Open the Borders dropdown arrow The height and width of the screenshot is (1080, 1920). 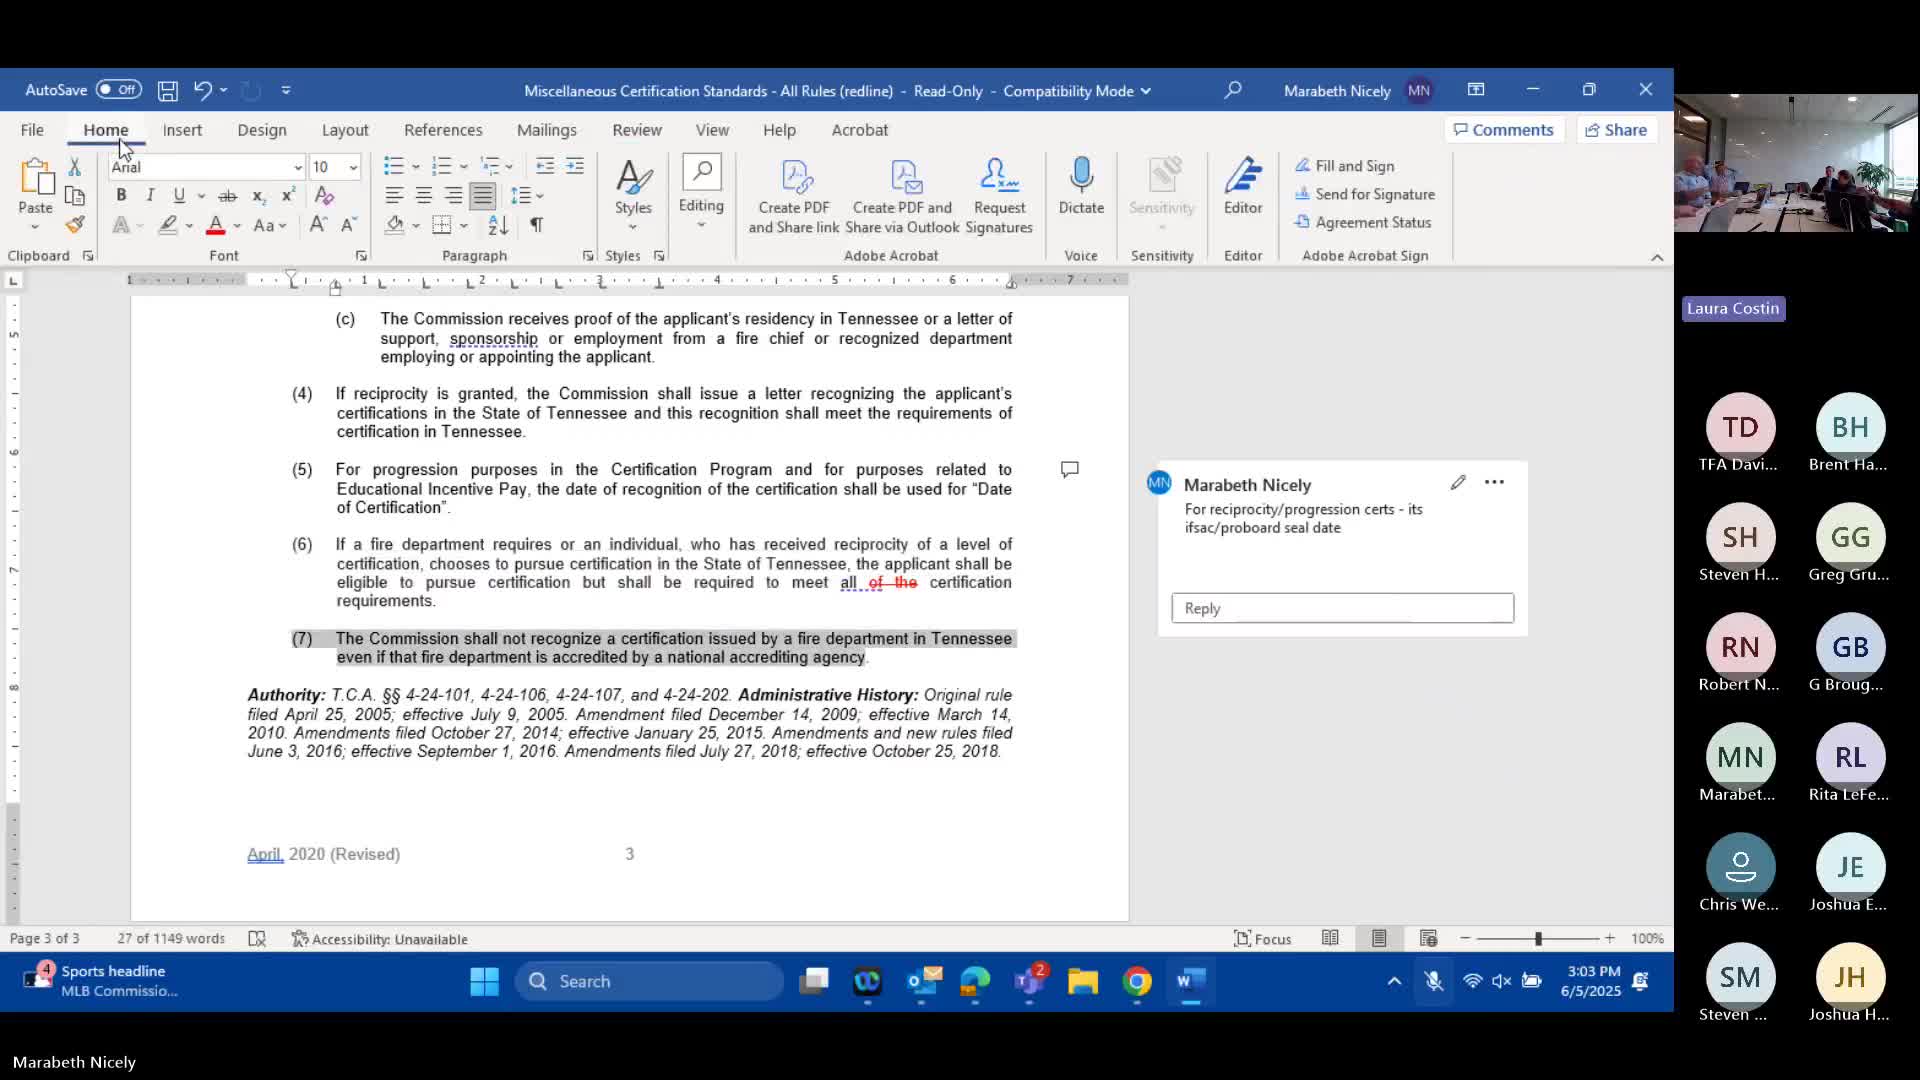coord(464,226)
